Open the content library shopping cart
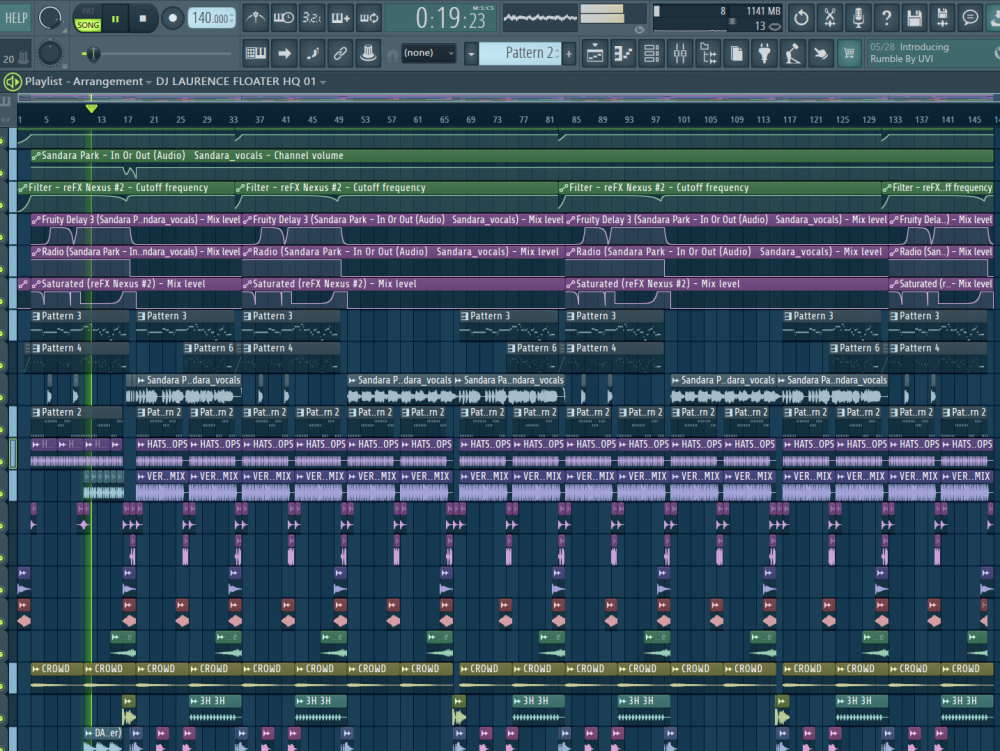Image resolution: width=1000 pixels, height=751 pixels. [849, 54]
